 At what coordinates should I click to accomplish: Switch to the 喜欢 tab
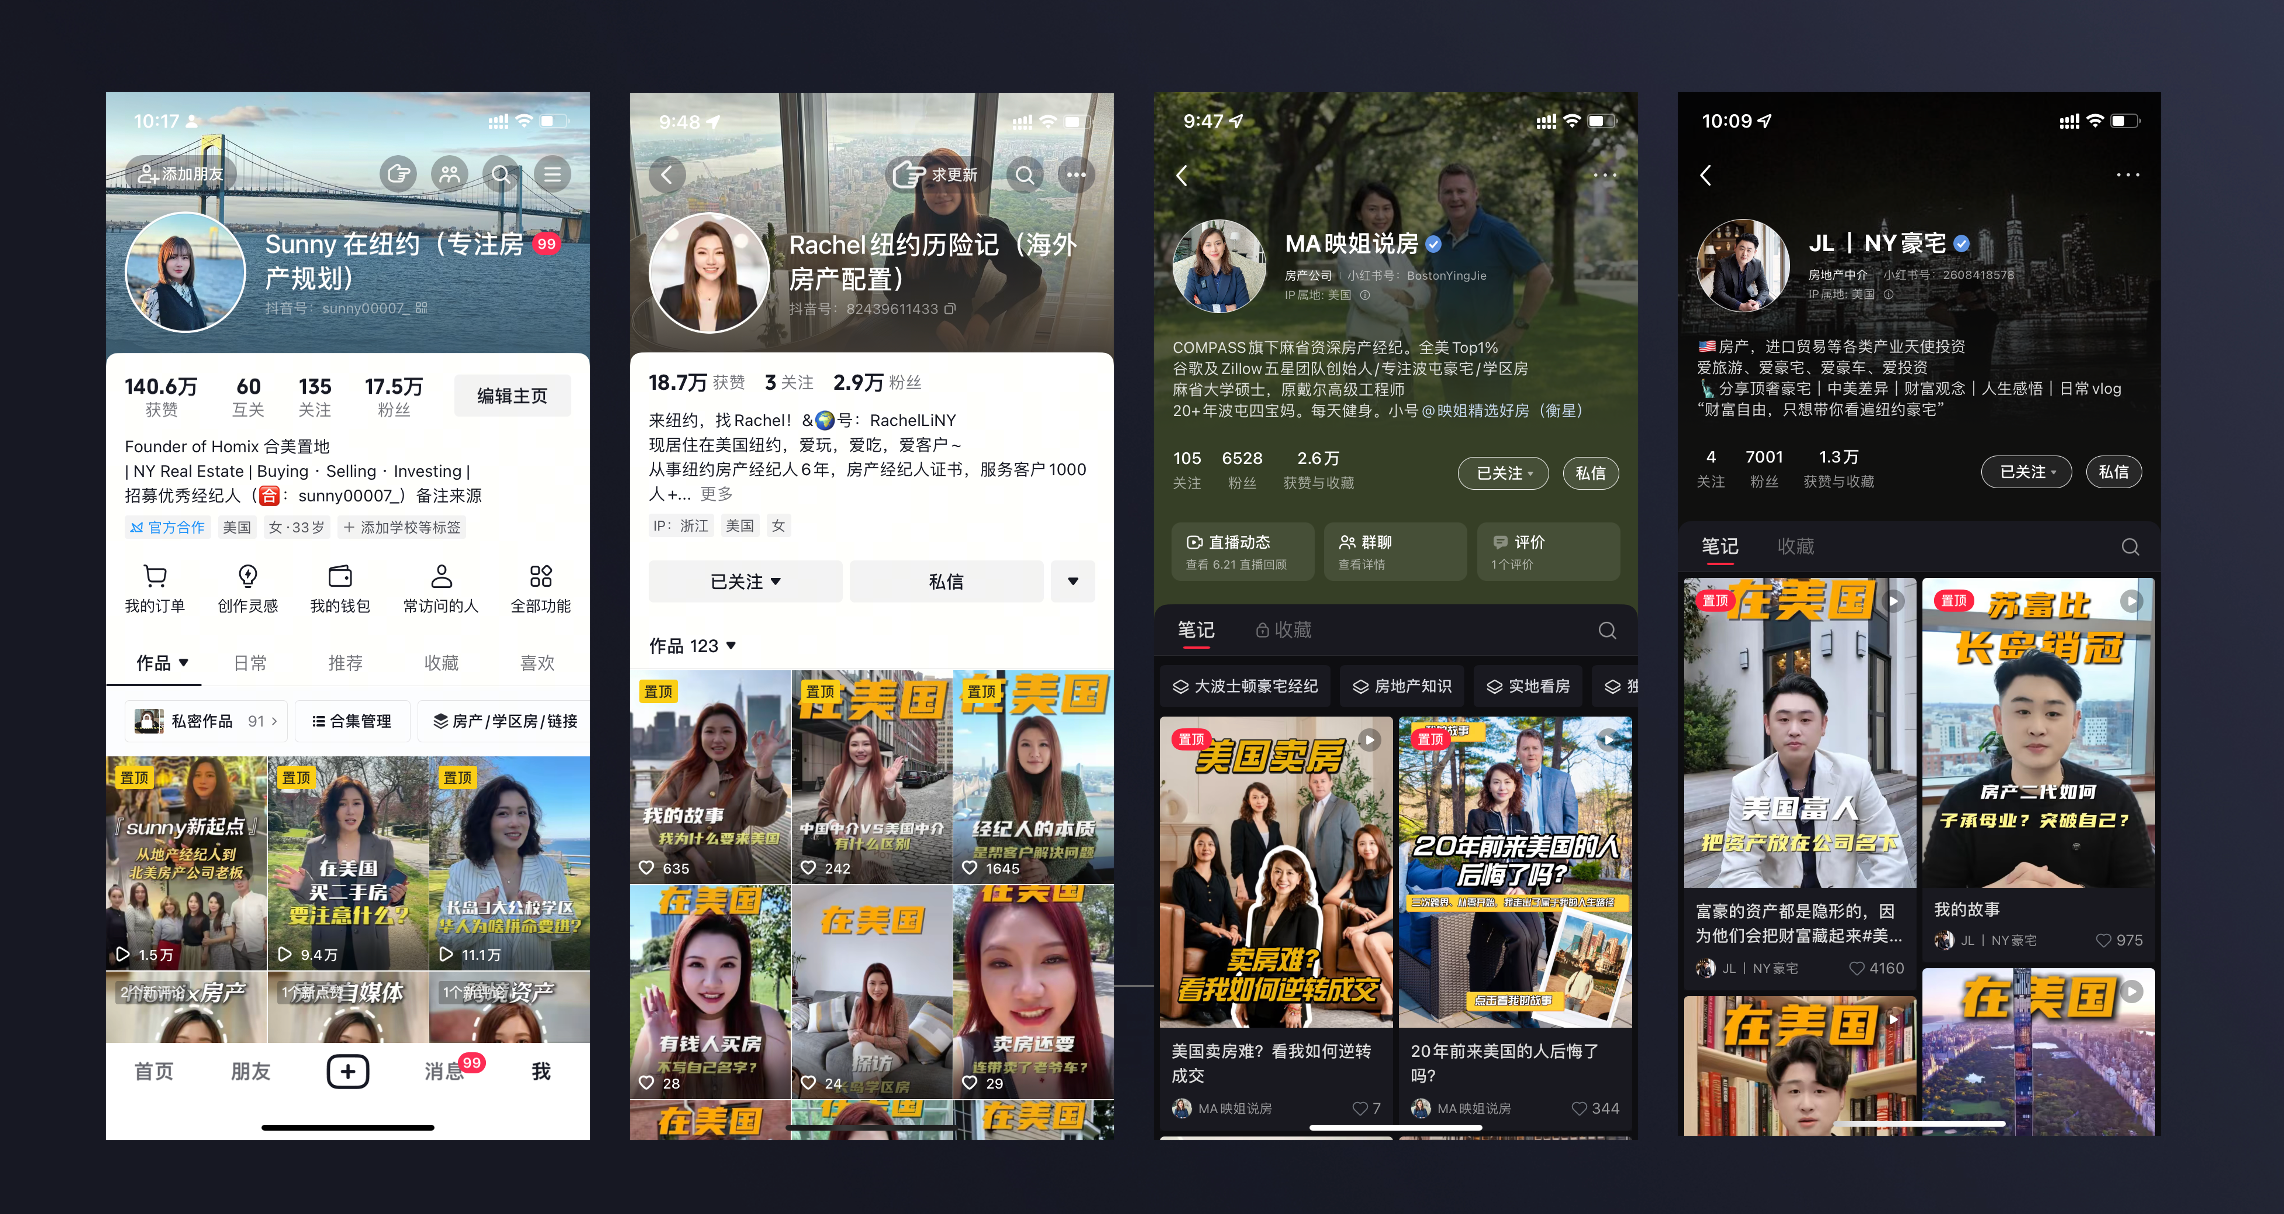537,663
